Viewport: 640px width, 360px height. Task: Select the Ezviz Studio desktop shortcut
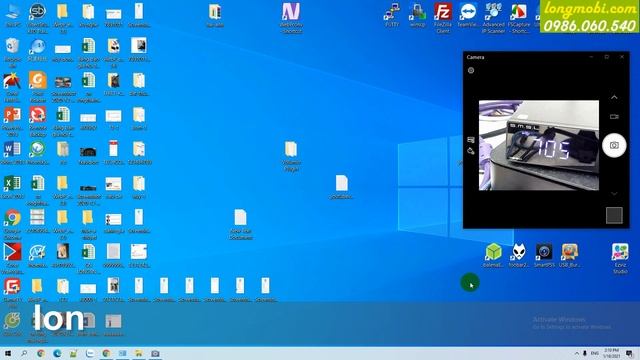[x=620, y=258]
